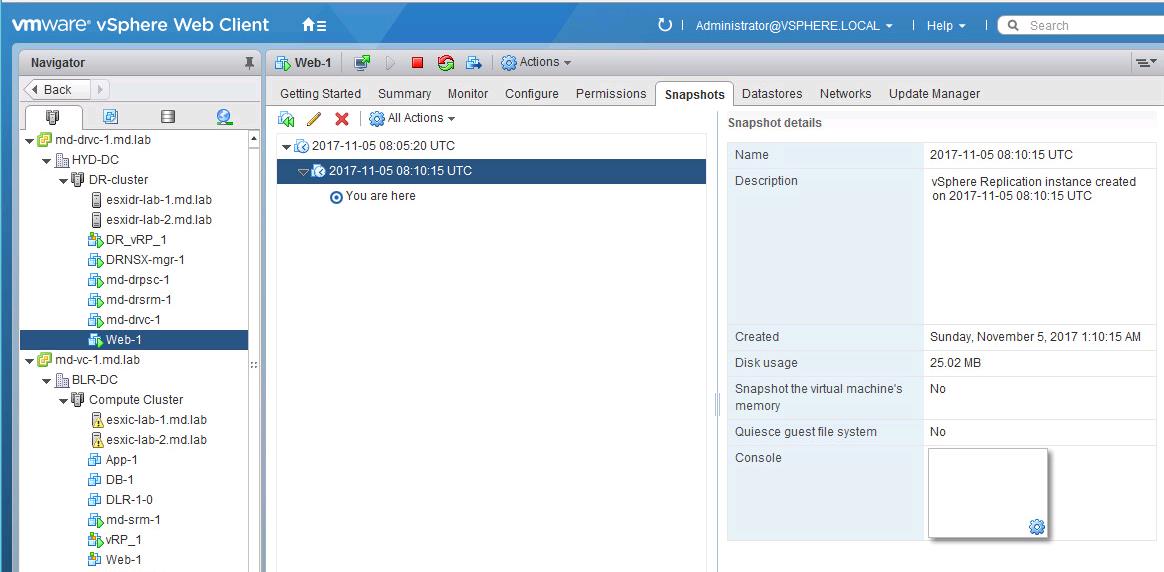
Task: Select host esxic-lab-1.md.lab
Action: 156,420
